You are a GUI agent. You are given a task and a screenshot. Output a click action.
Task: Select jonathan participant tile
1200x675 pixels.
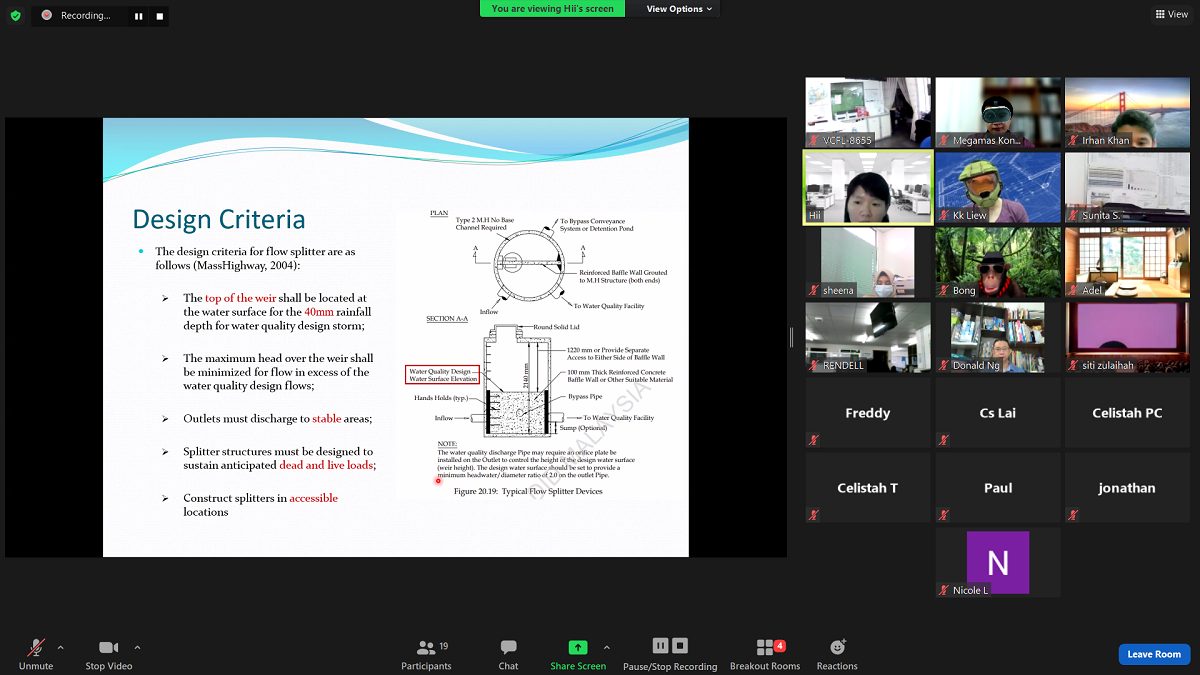pyautogui.click(x=1127, y=488)
